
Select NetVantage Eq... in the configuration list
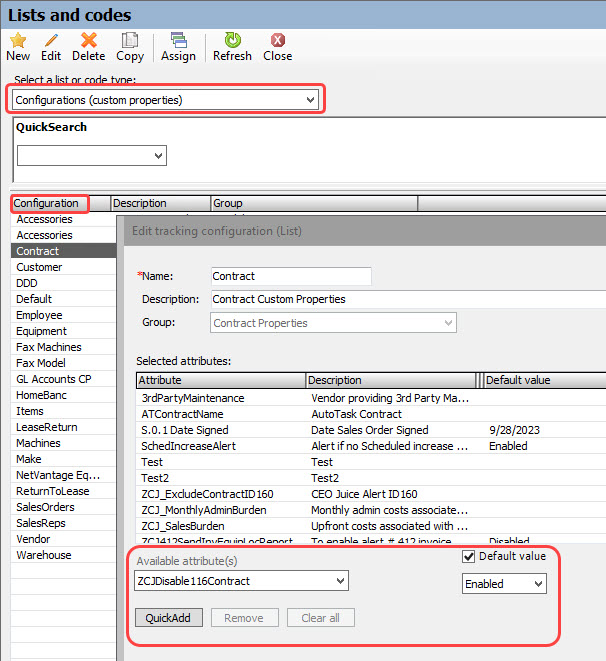point(63,475)
